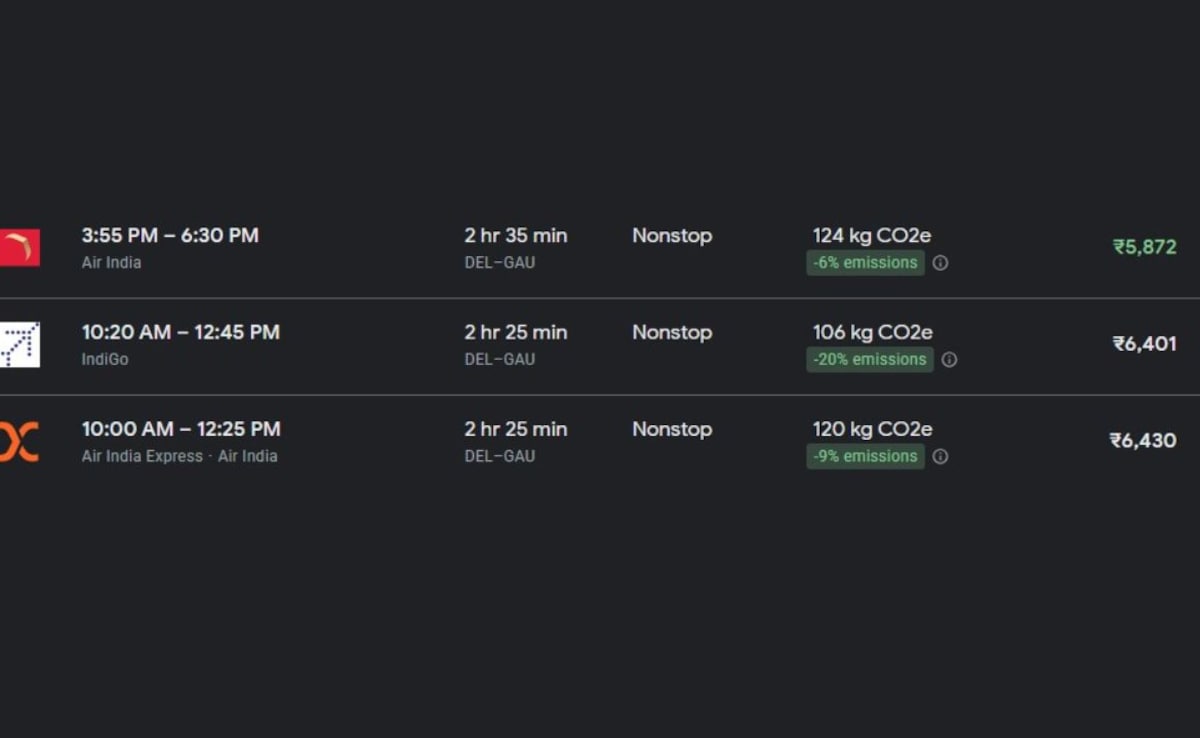Image resolution: width=1200 pixels, height=738 pixels.
Task: Click the IndiGo airline logo
Action: [x=19, y=344]
